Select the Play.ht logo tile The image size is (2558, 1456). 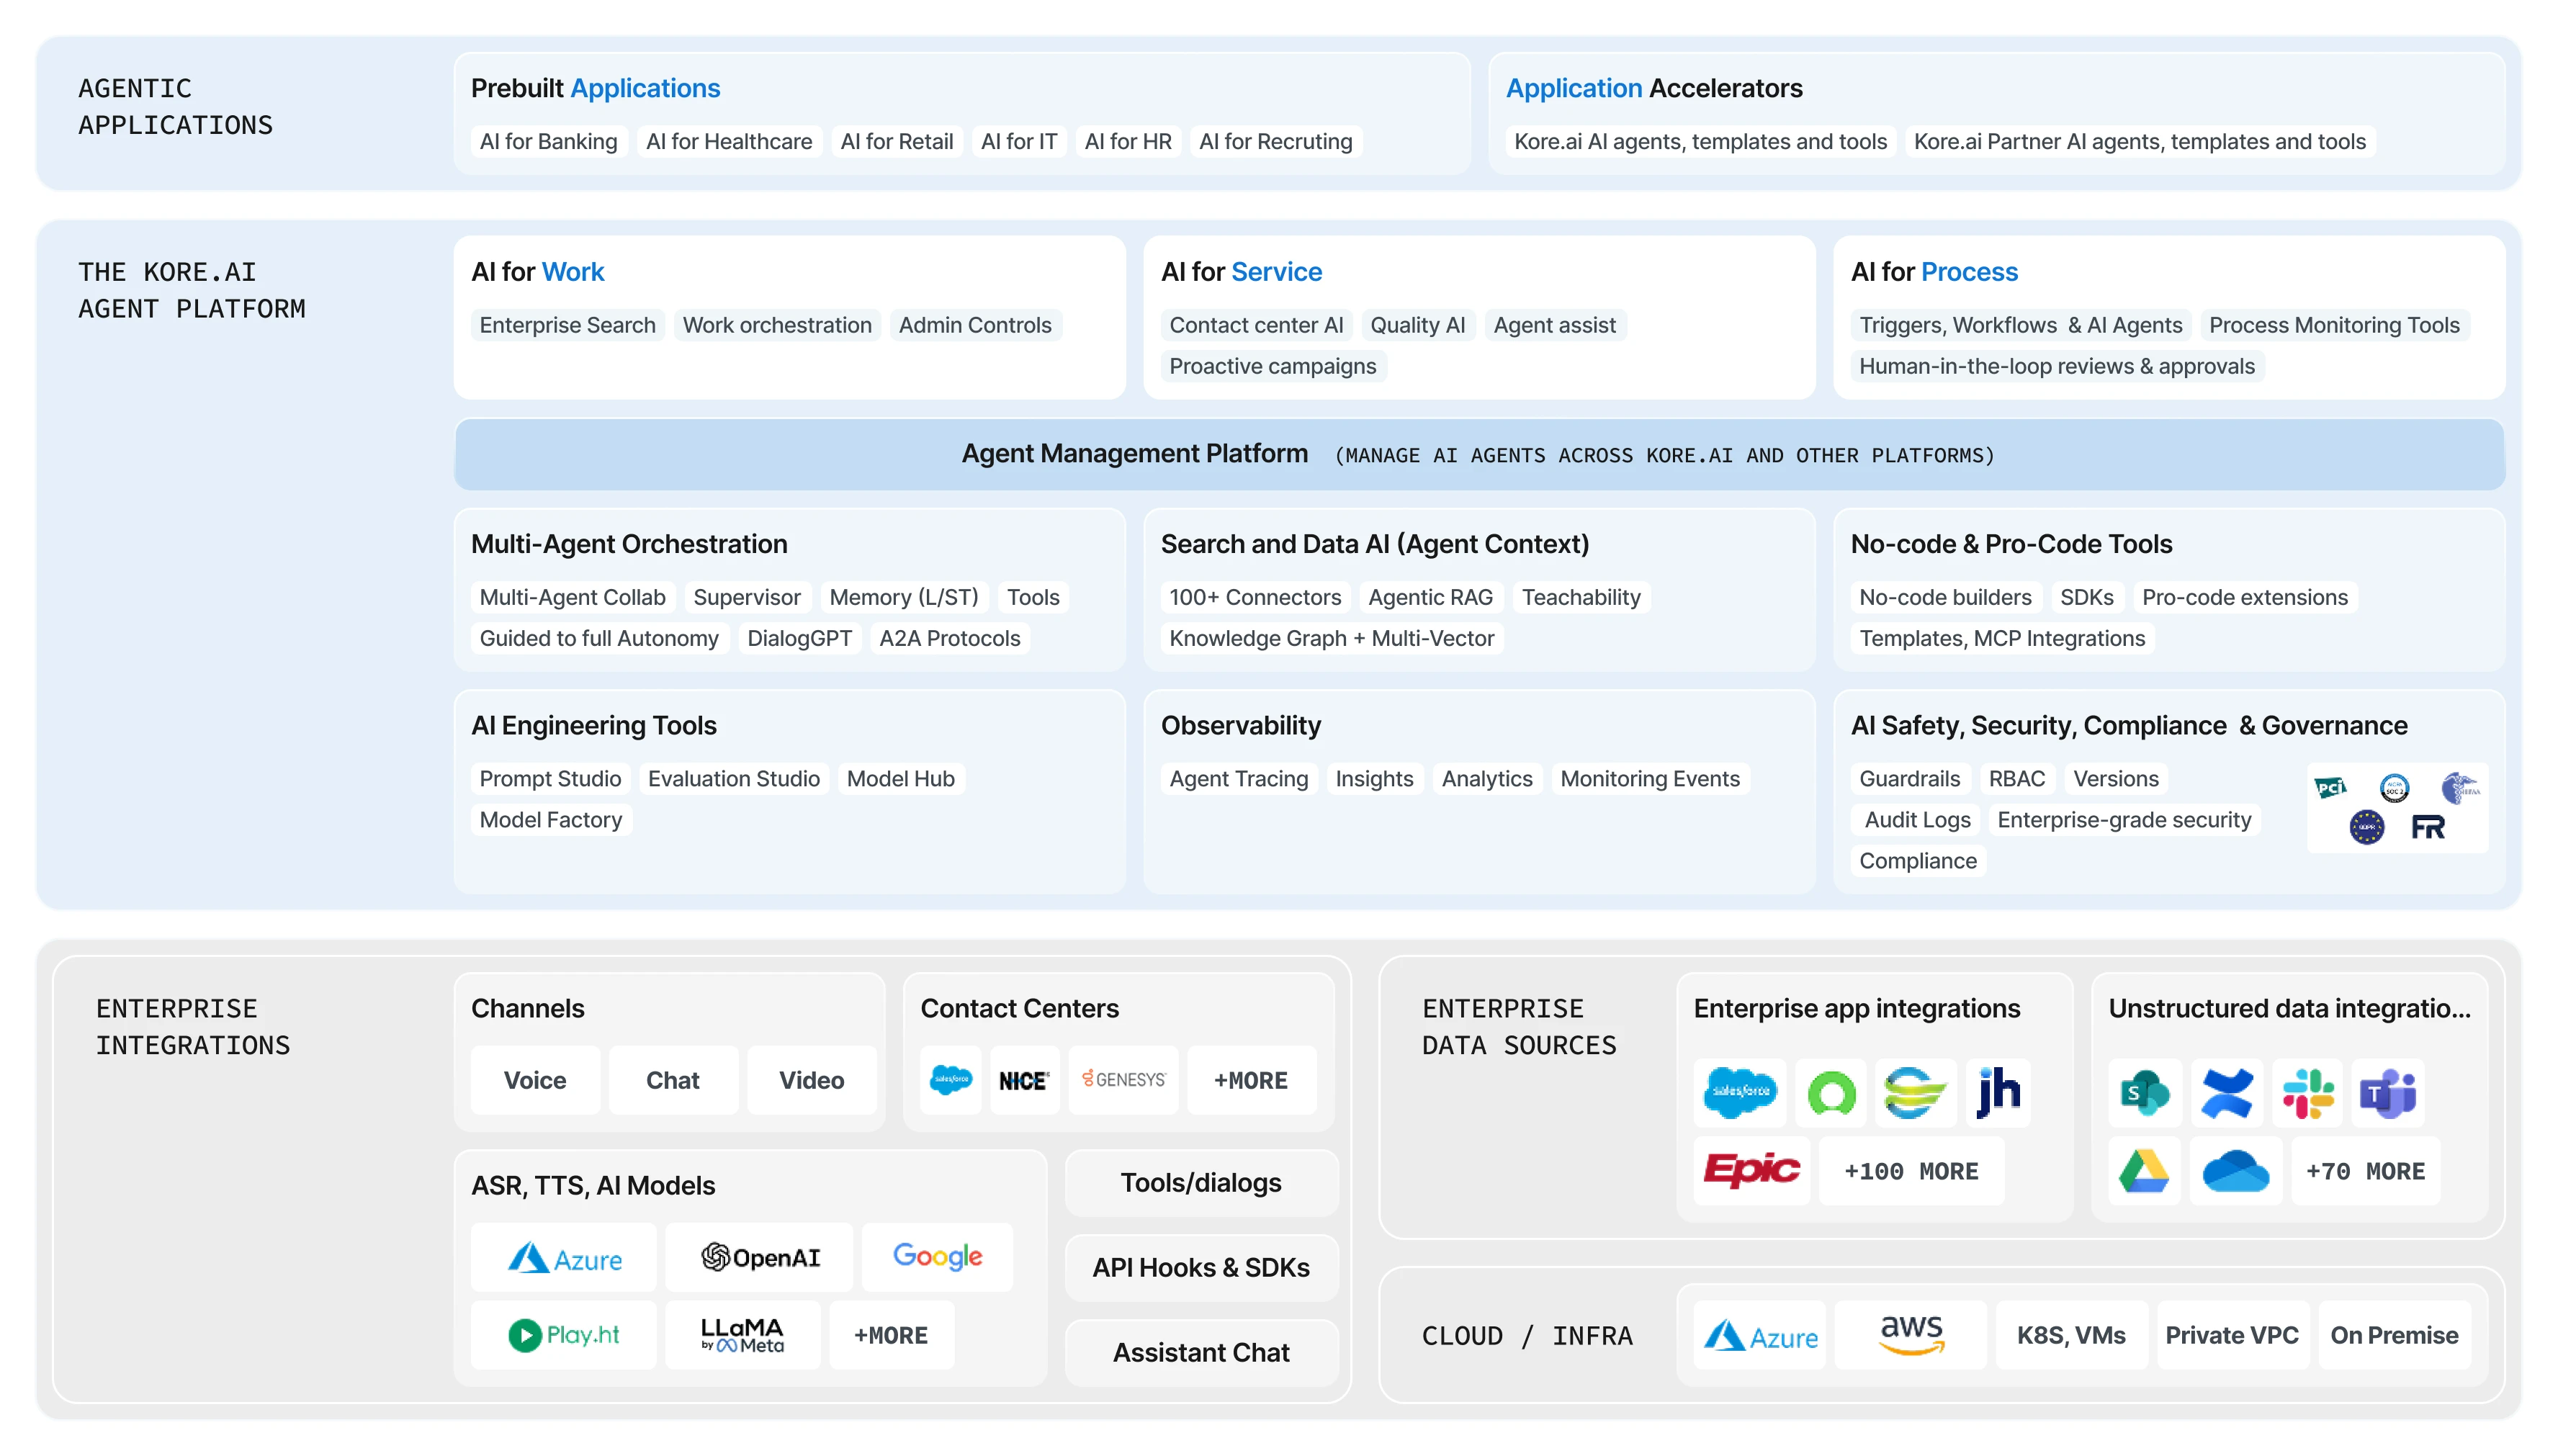pyautogui.click(x=563, y=1335)
